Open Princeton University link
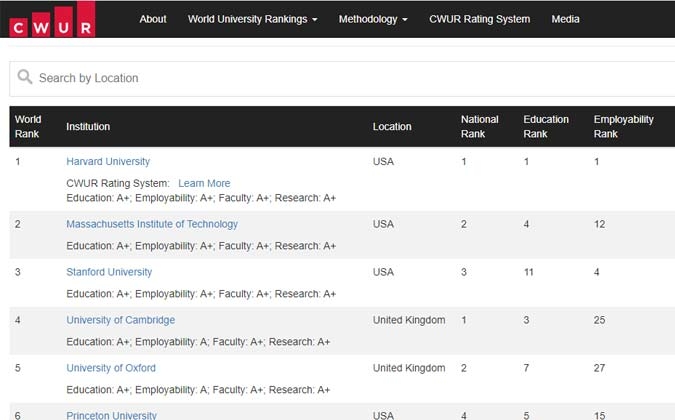 [x=111, y=415]
